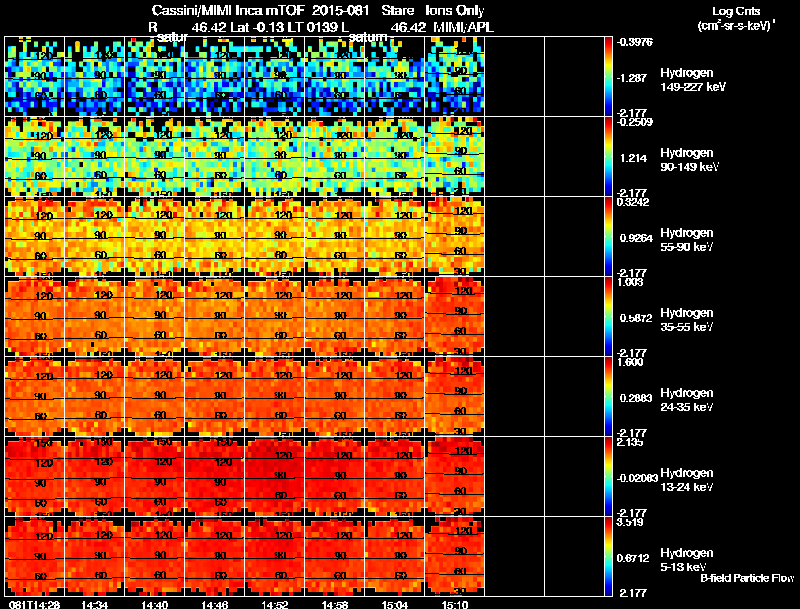This screenshot has height=609, width=800.
Task: Open the 35-55 keV image at 14:34
Action: (x=94, y=317)
